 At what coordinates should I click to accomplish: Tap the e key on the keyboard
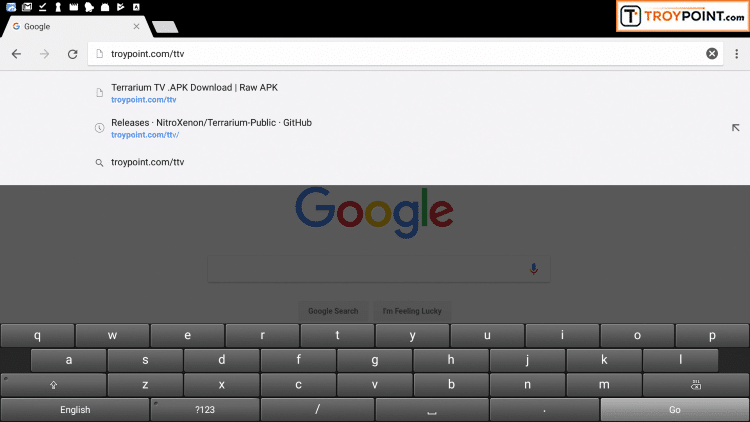[x=188, y=335]
